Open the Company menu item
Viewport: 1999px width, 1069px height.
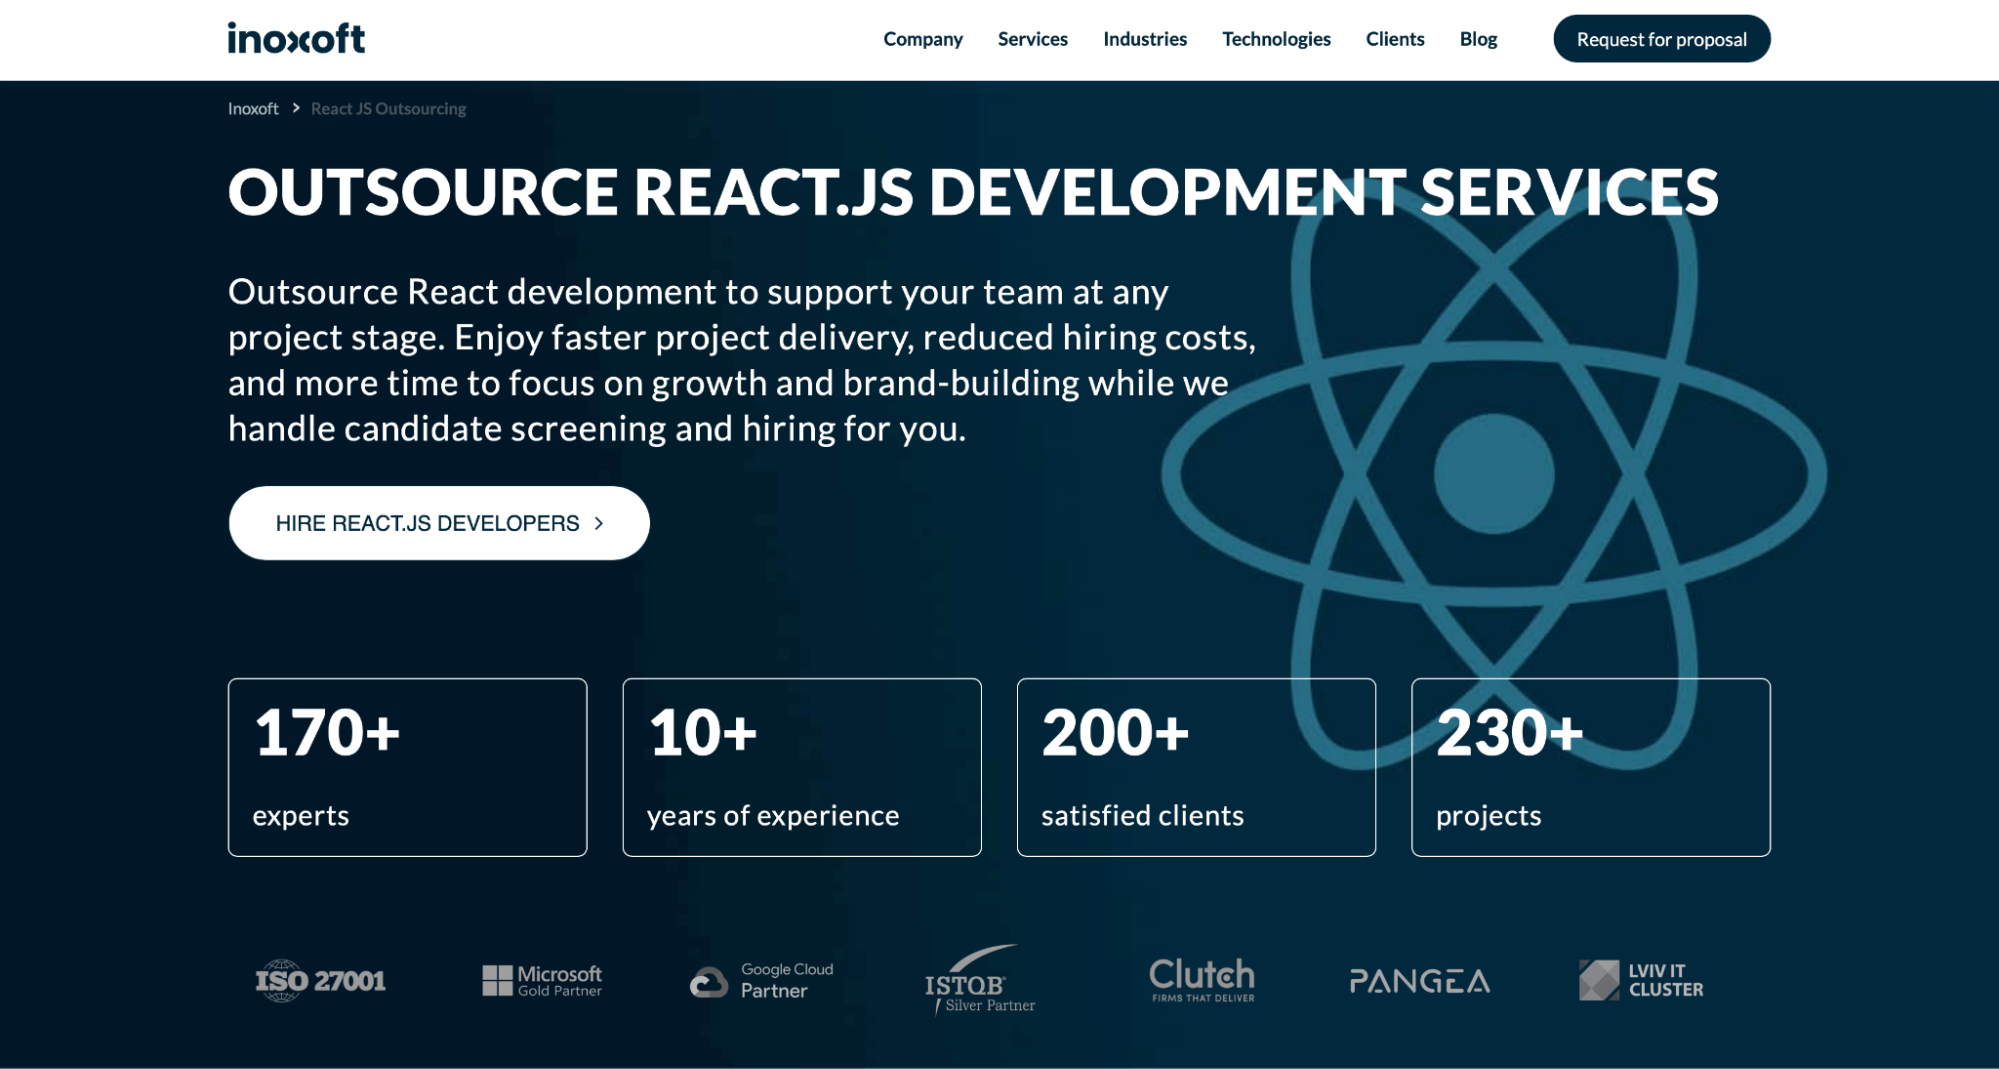(923, 39)
